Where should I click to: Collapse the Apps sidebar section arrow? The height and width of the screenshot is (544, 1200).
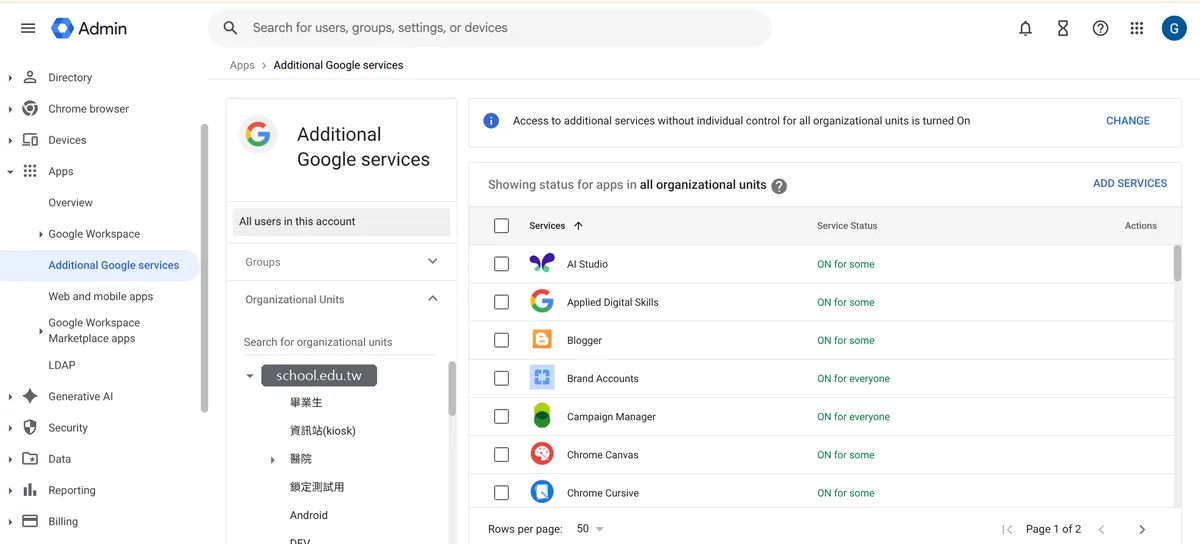pos(10,171)
